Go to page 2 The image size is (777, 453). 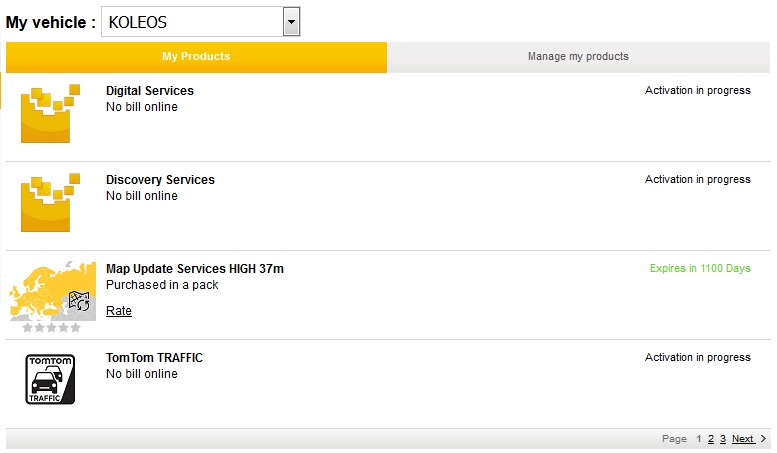711,439
